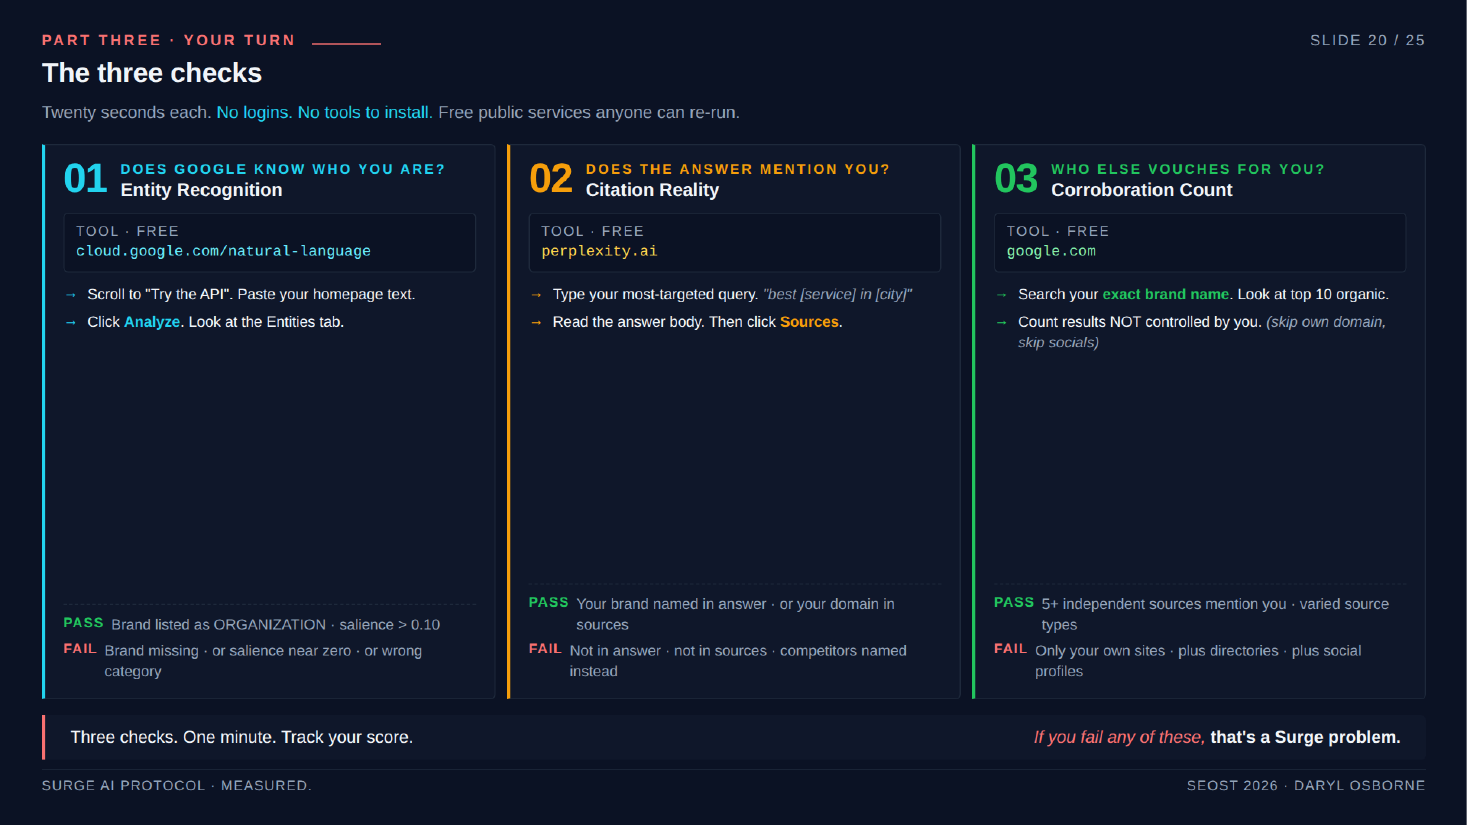Click the words "Look at top 10 organic."
This screenshot has height=825, width=1467.
(x=1313, y=294)
